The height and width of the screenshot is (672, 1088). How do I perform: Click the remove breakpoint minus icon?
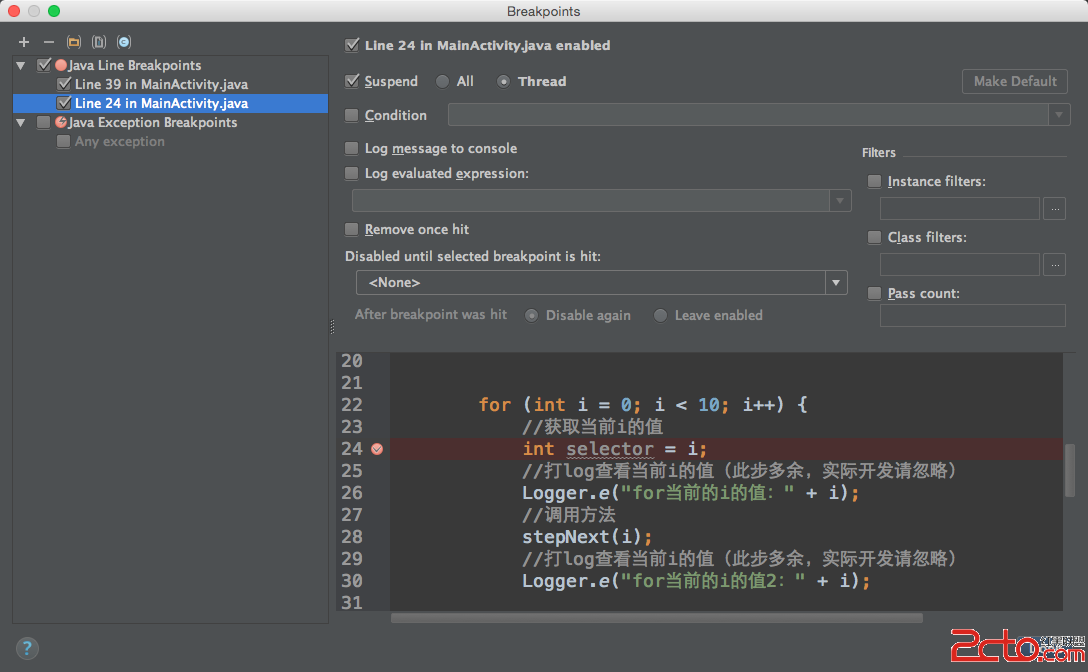(49, 42)
